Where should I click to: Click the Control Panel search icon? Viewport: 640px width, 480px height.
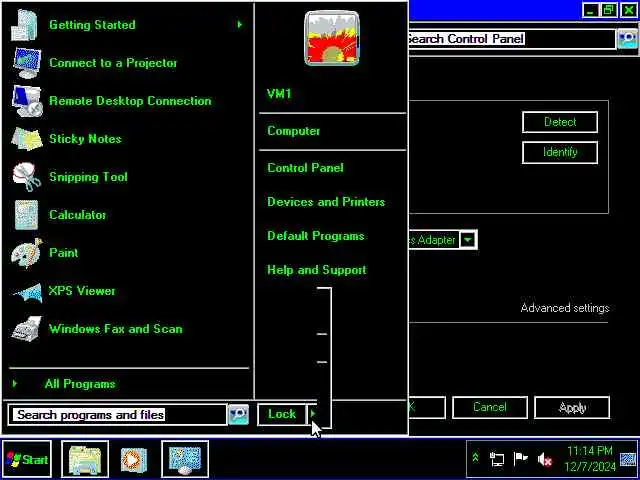[x=627, y=39]
